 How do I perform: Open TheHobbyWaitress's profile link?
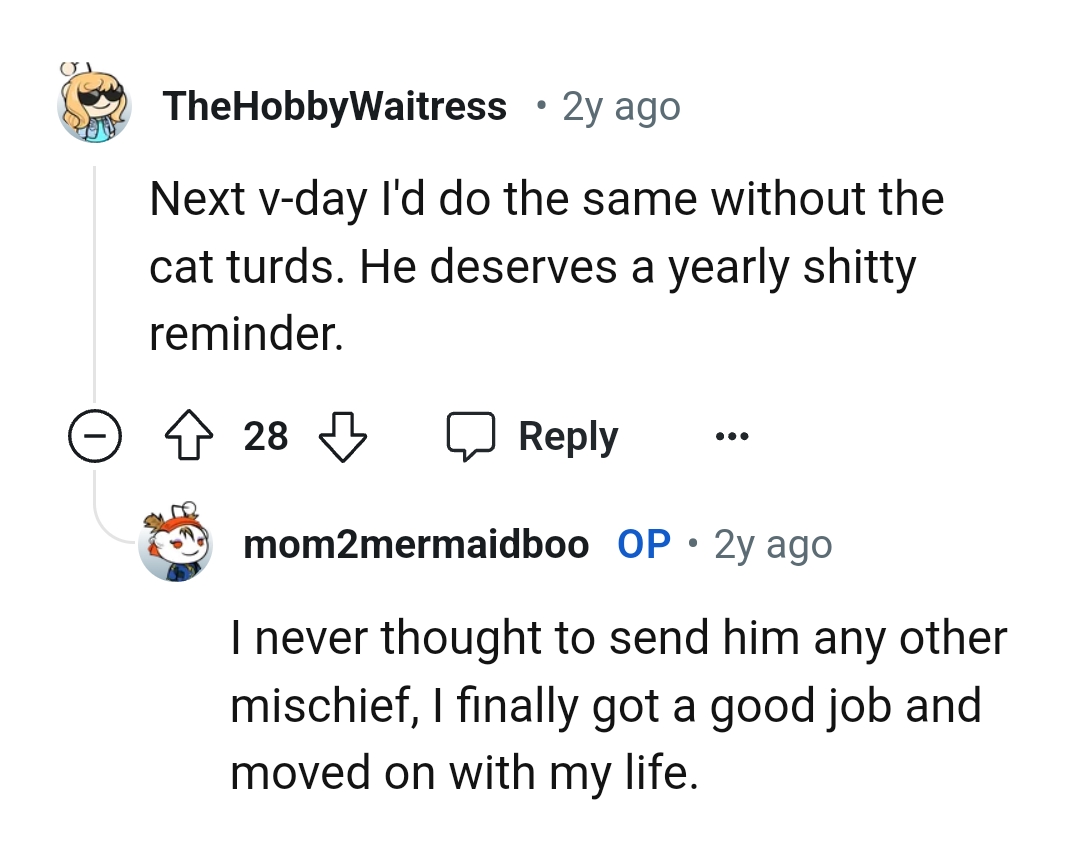(x=335, y=105)
